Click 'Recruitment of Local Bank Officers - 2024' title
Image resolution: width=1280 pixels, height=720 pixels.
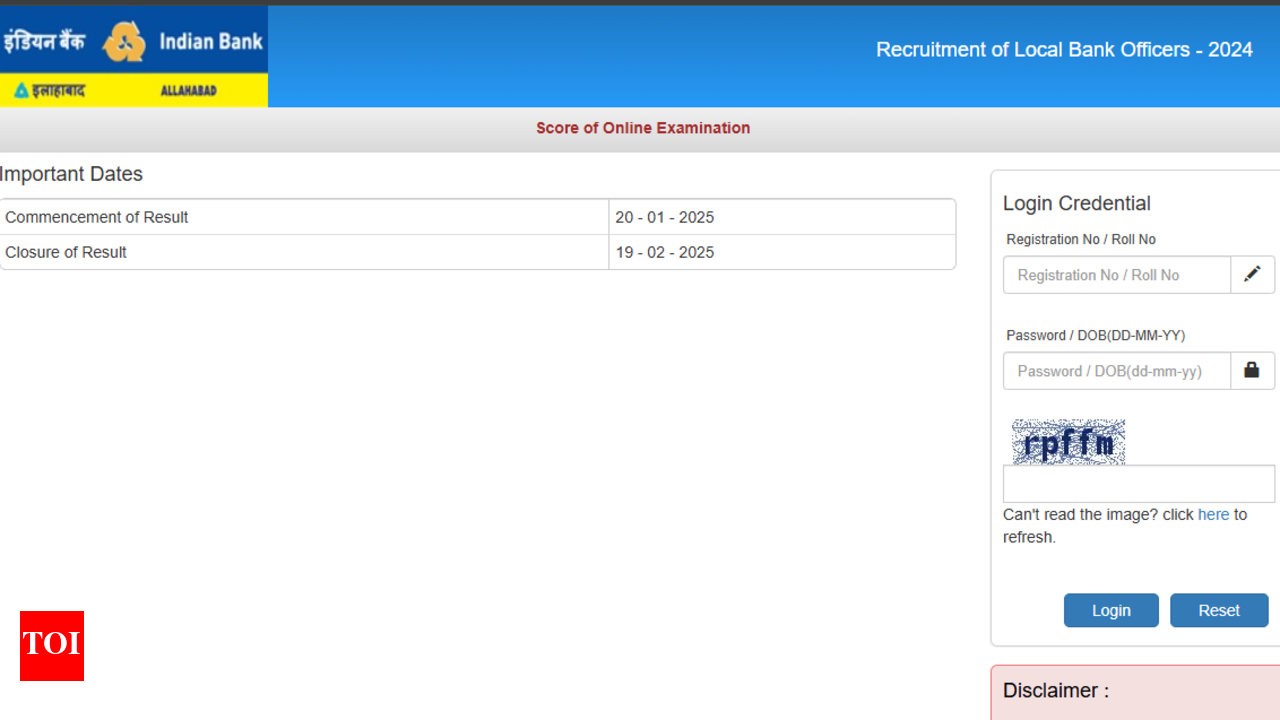tap(1064, 50)
